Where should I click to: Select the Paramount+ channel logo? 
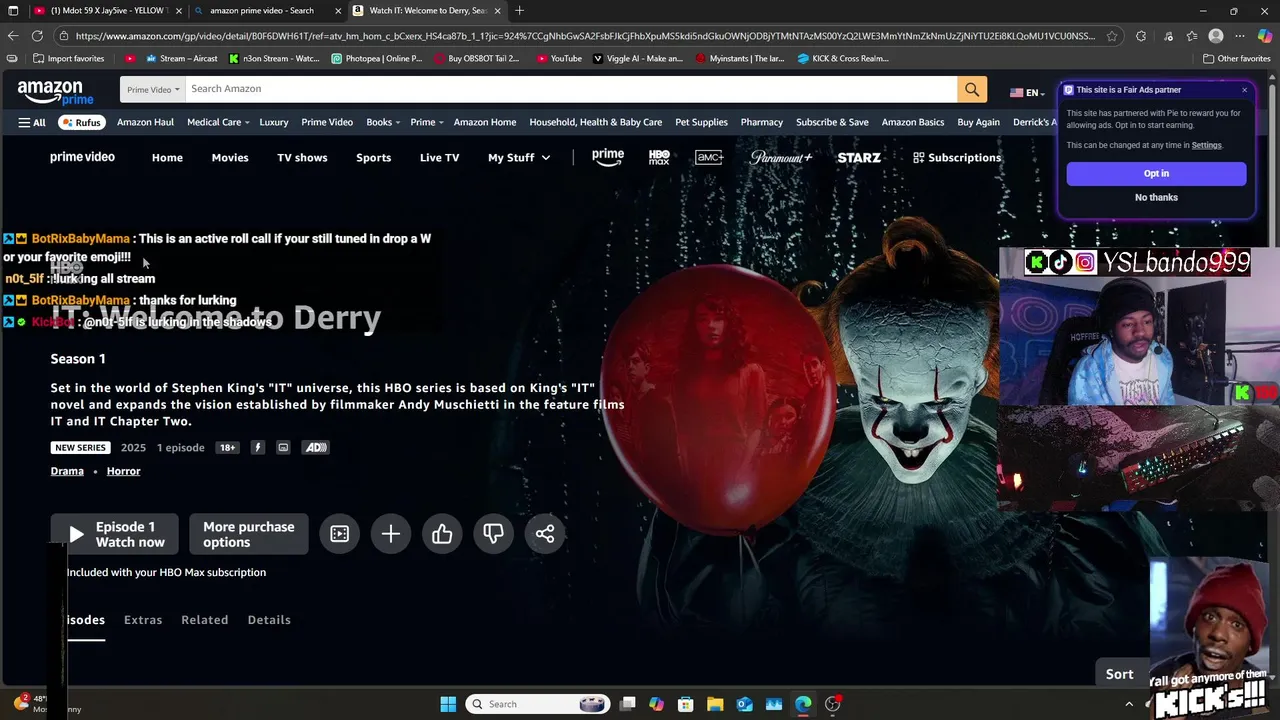click(781, 157)
